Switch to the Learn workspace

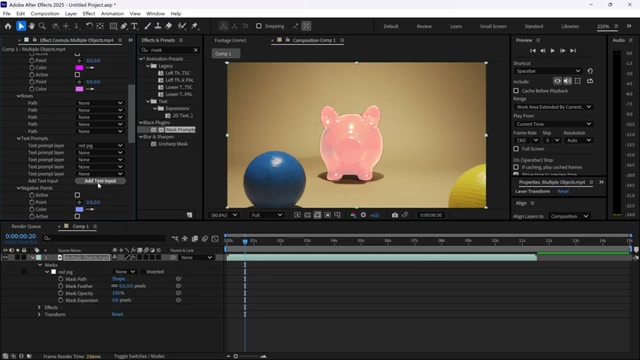pyautogui.click(x=456, y=26)
